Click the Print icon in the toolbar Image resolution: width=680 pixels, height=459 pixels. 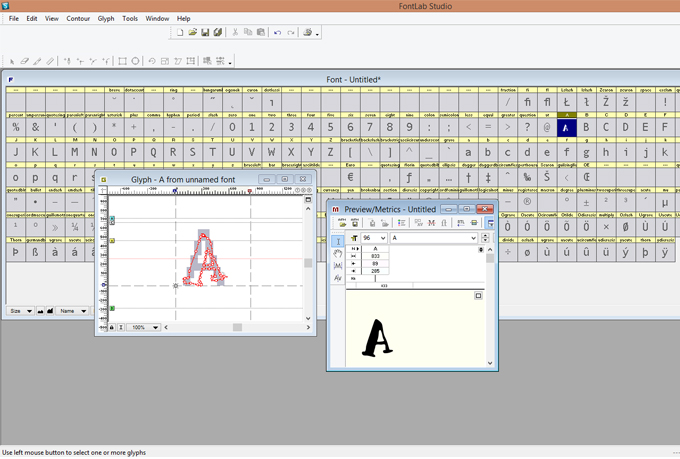pos(307,33)
